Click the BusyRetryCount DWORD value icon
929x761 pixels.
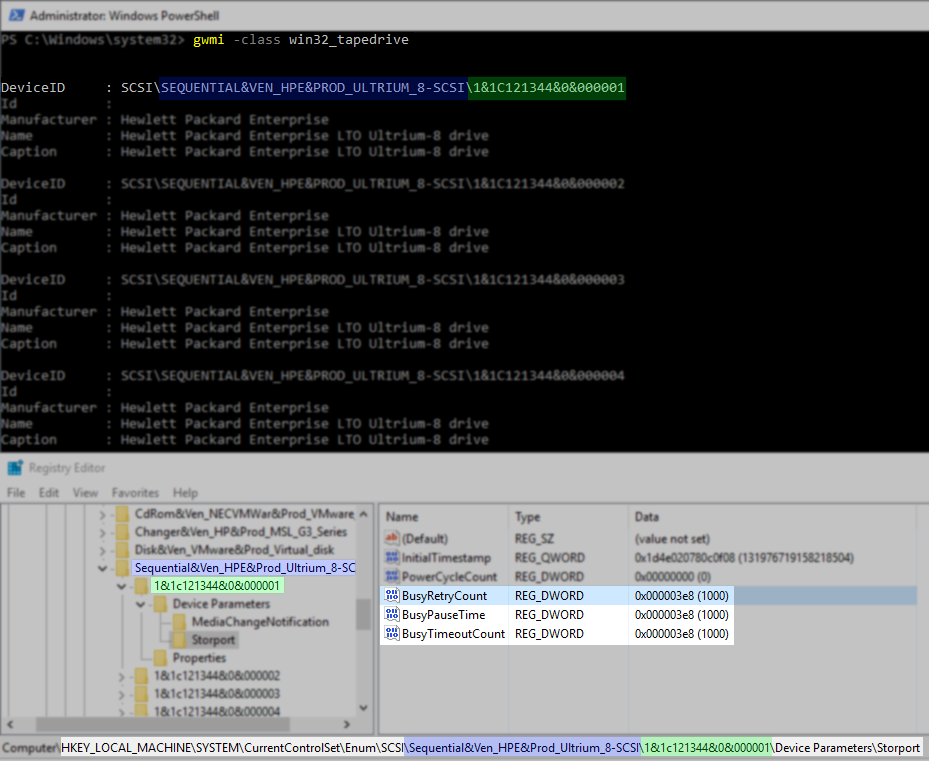[392, 595]
